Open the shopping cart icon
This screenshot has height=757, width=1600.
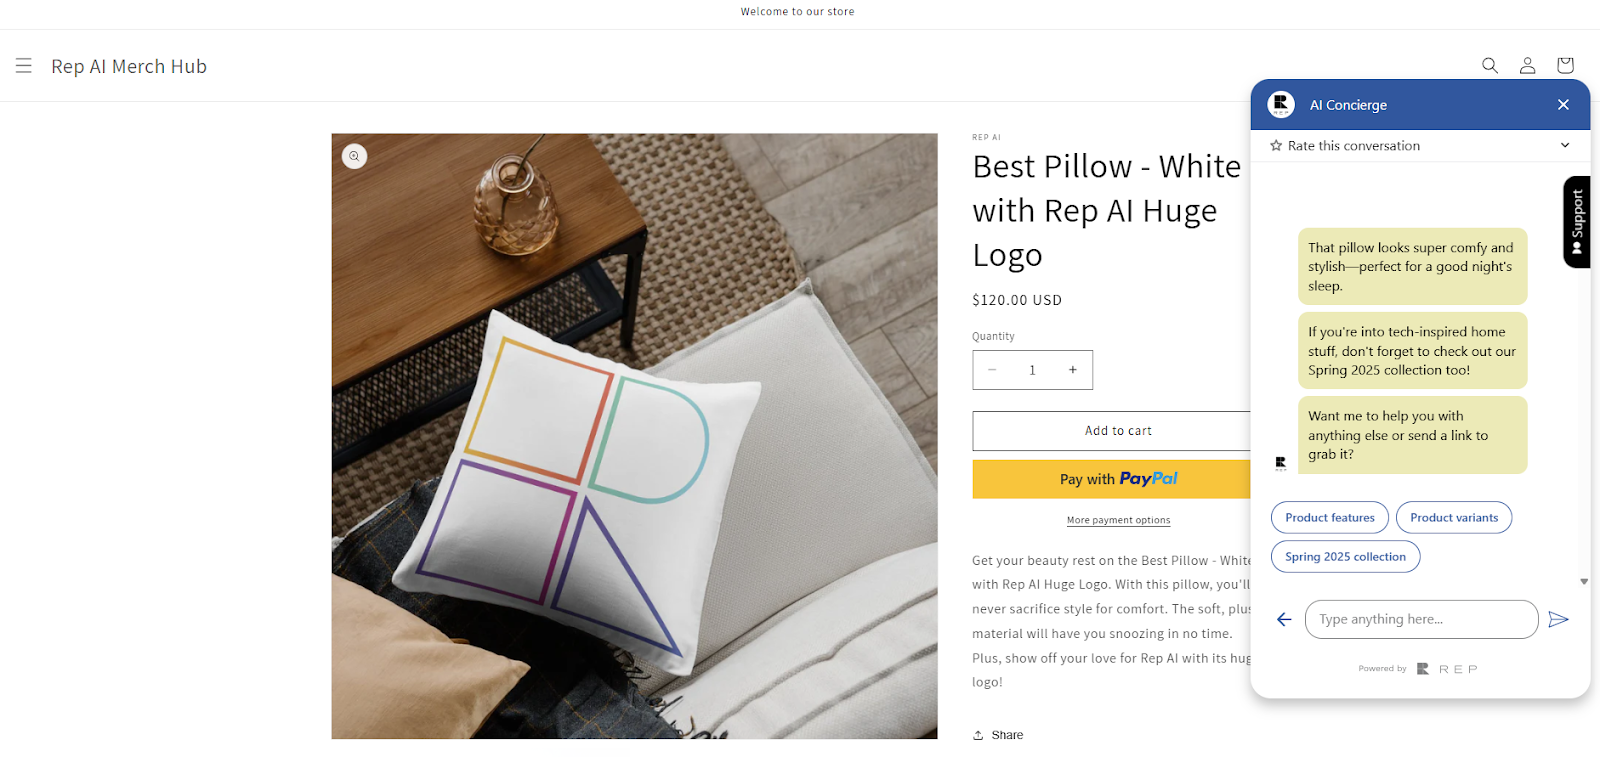click(1565, 66)
